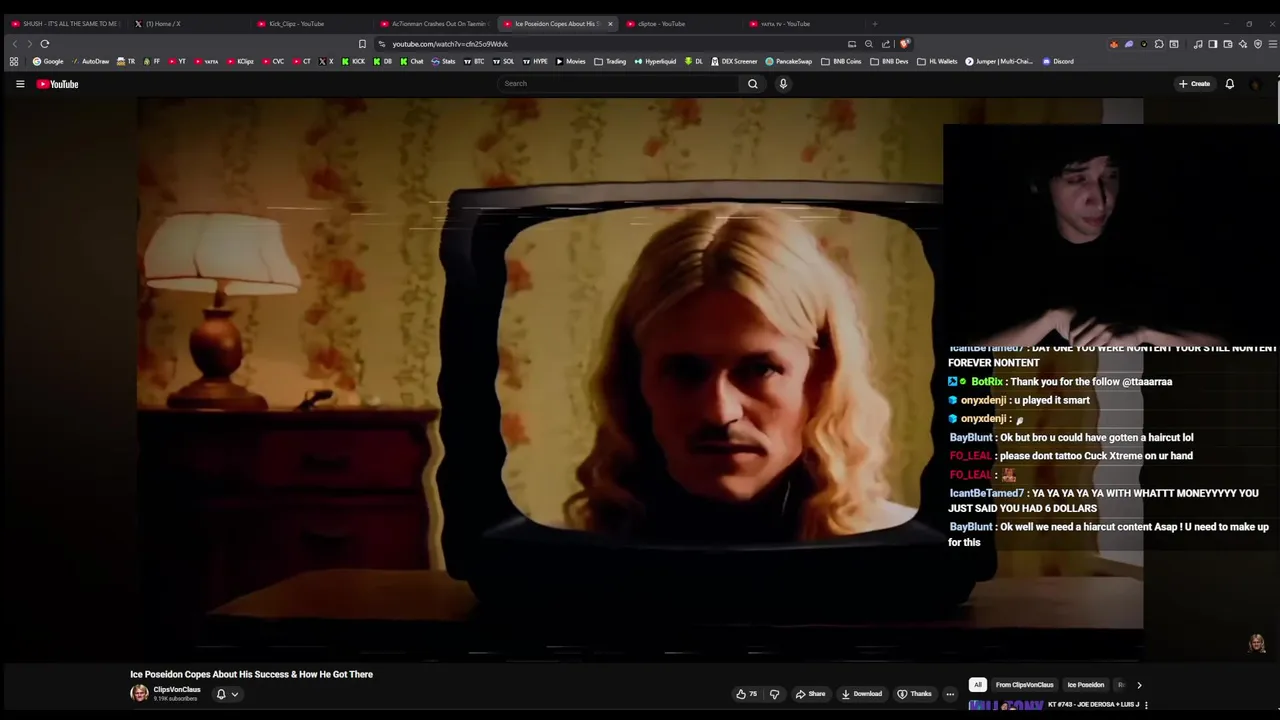Expand the Movies bookmark folder

pos(570,62)
